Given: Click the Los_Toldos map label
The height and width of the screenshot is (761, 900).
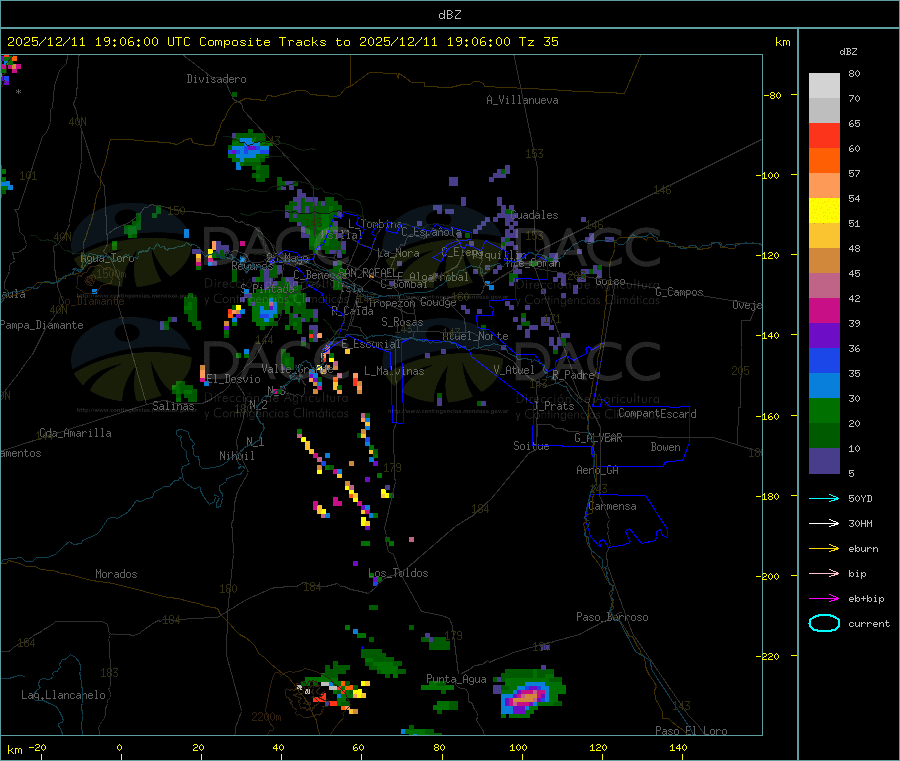Looking at the screenshot, I should 398,573.
